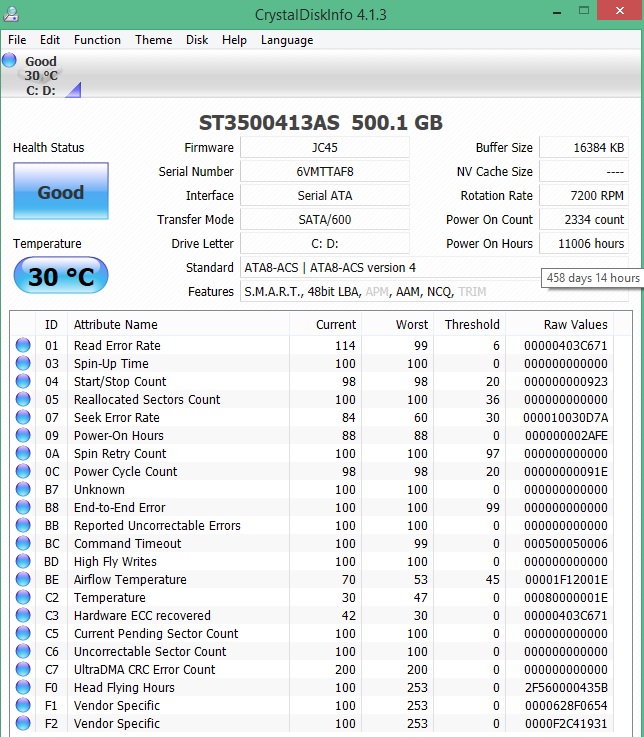Select the Read Error Rate attribute name
The image size is (644, 737).
click(117, 345)
